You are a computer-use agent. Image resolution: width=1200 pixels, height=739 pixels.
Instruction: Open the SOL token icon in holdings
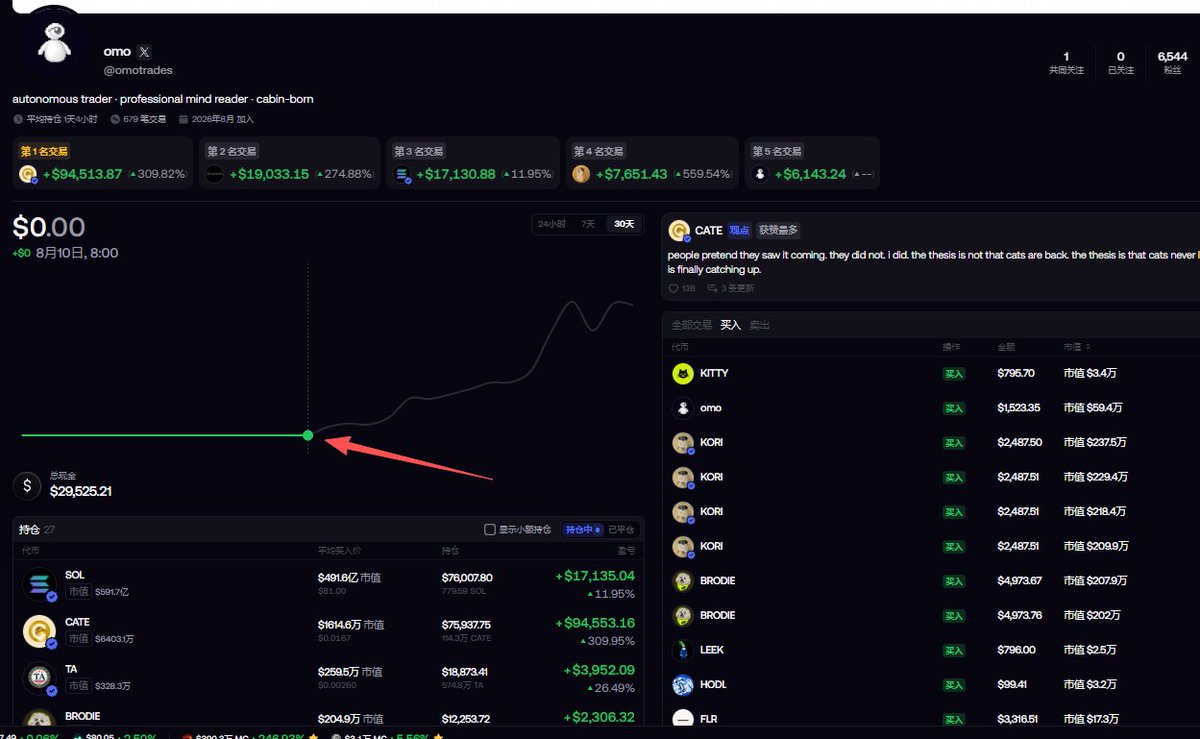40,584
